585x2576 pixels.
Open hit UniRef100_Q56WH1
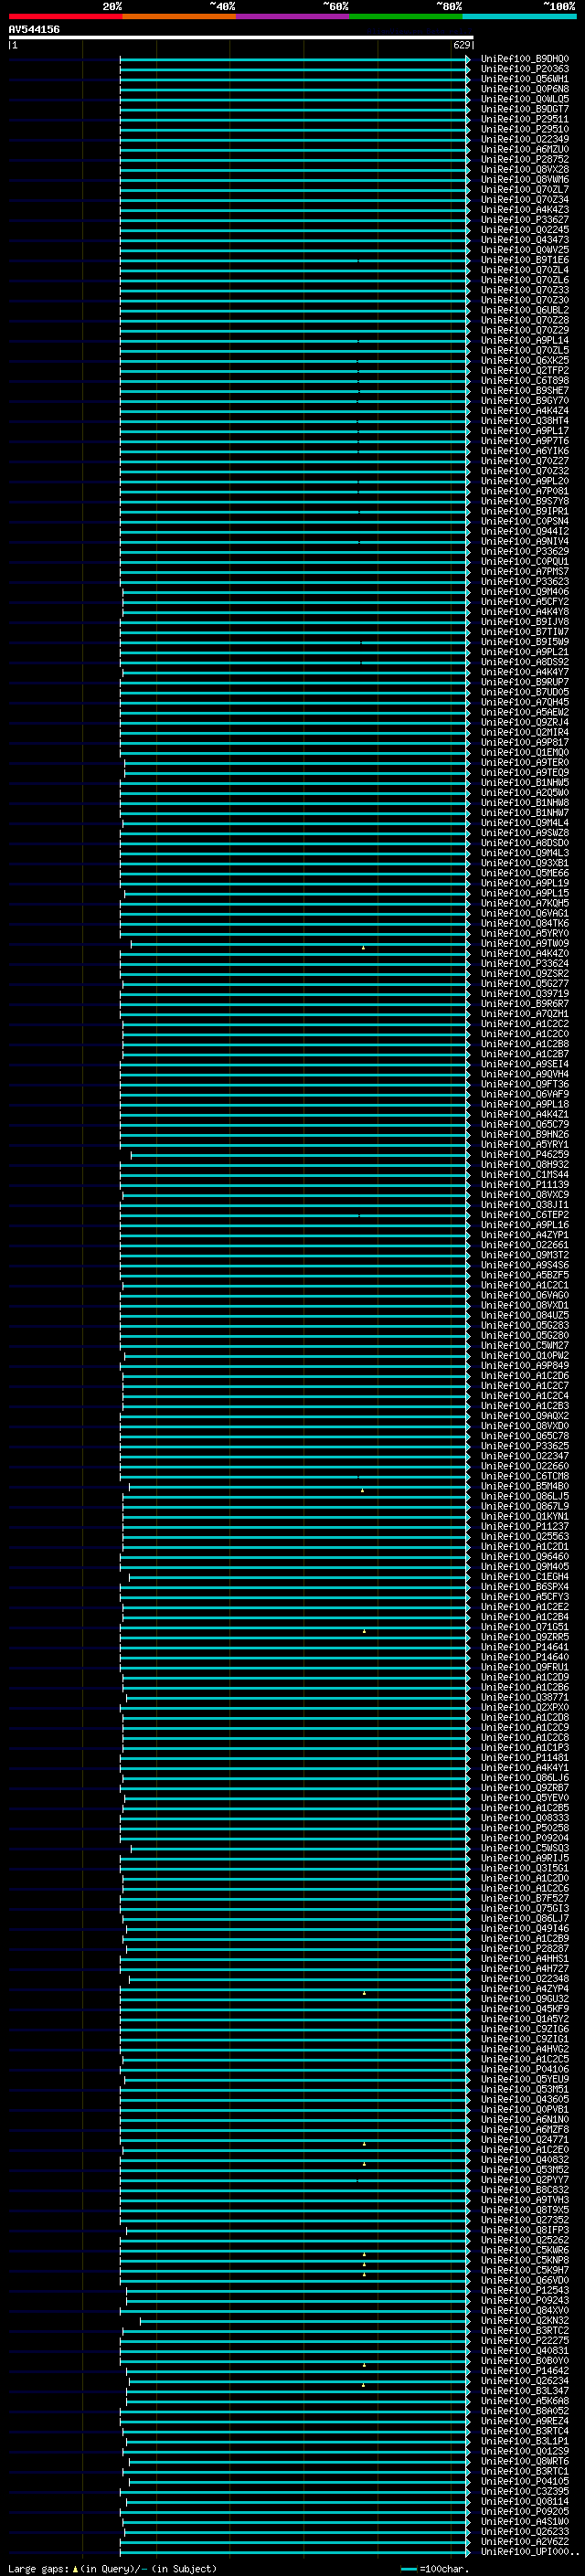(x=524, y=79)
